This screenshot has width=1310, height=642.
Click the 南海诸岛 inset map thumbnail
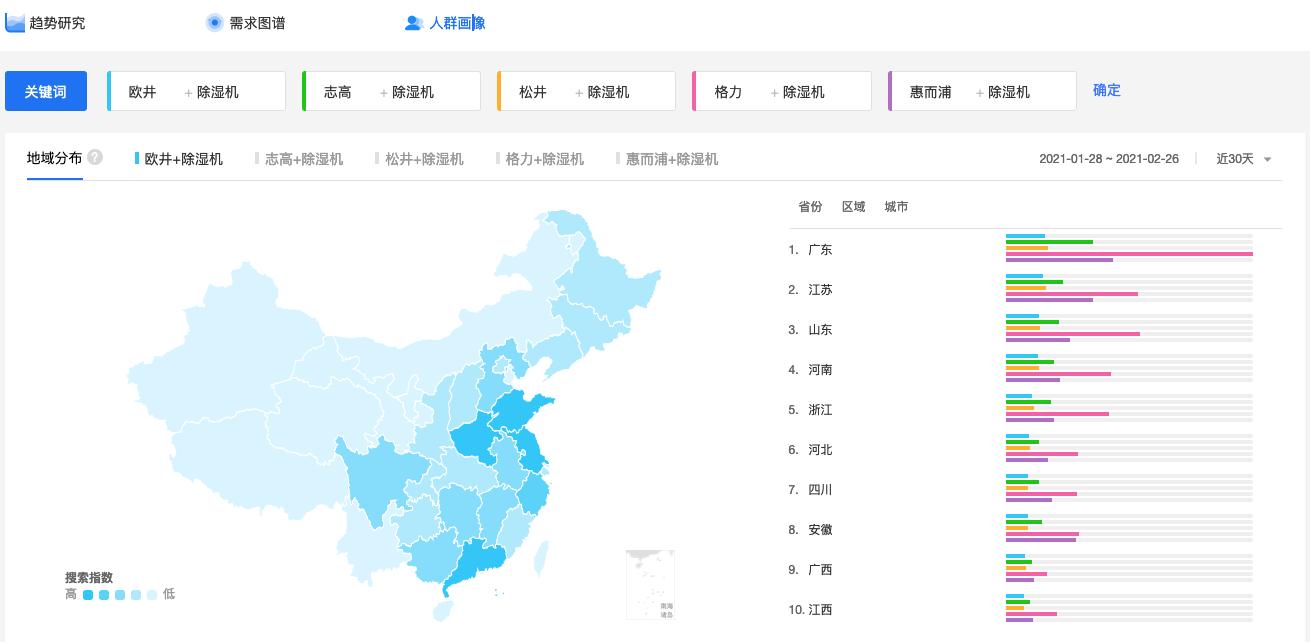click(650, 584)
